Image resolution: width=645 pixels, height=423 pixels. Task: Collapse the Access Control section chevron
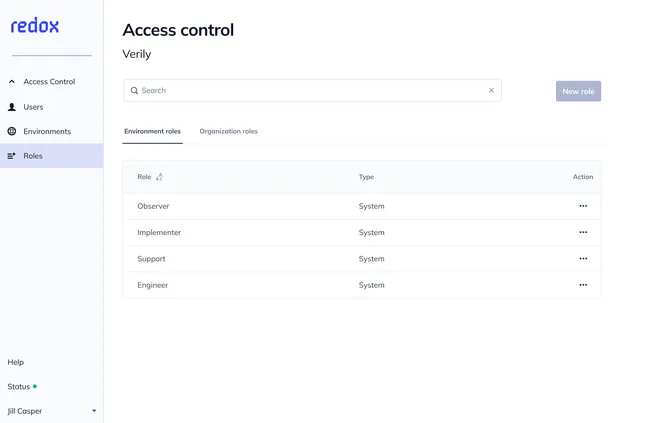click(12, 81)
